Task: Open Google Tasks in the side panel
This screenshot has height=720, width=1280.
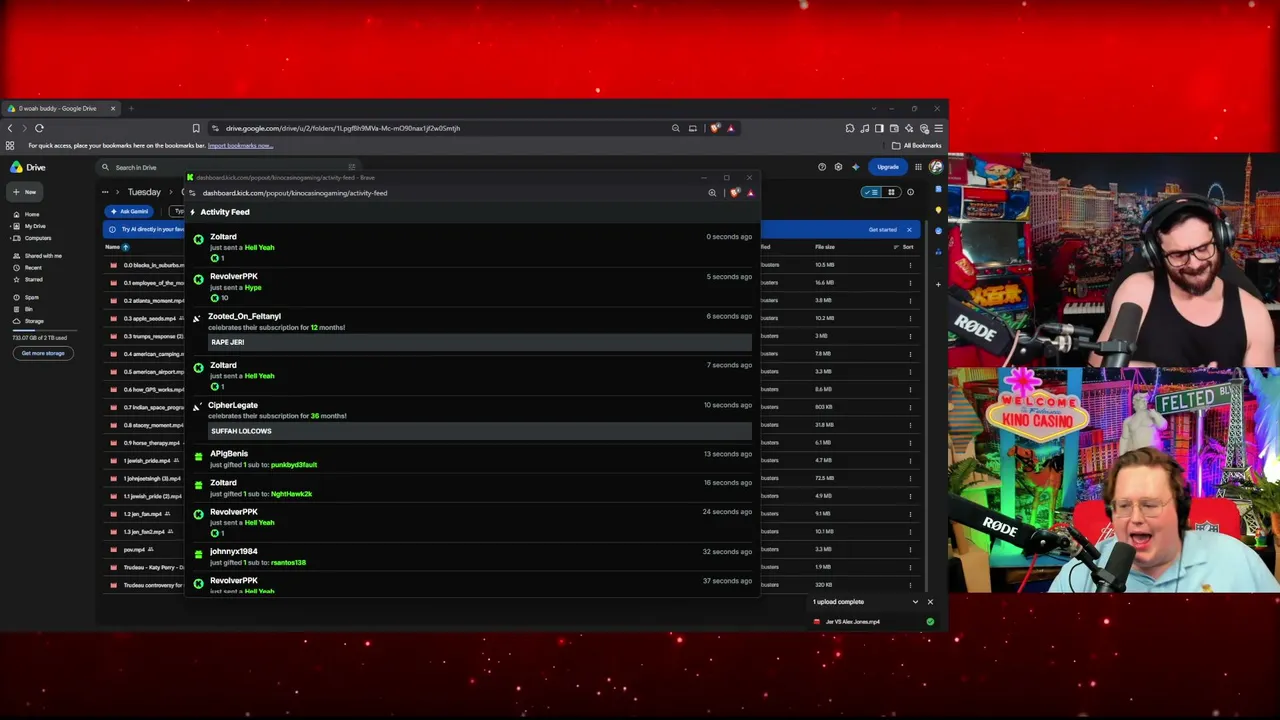Action: tap(938, 230)
